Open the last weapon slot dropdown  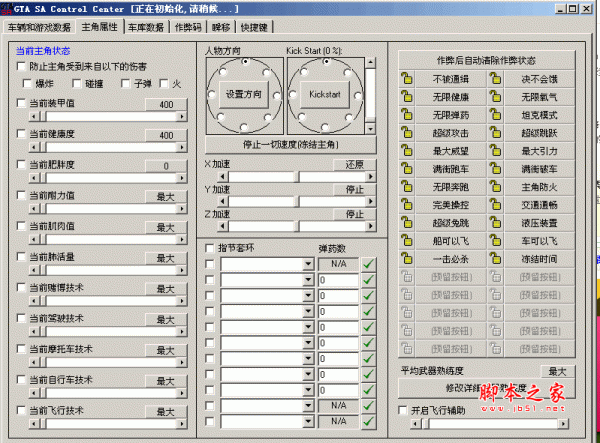point(308,421)
